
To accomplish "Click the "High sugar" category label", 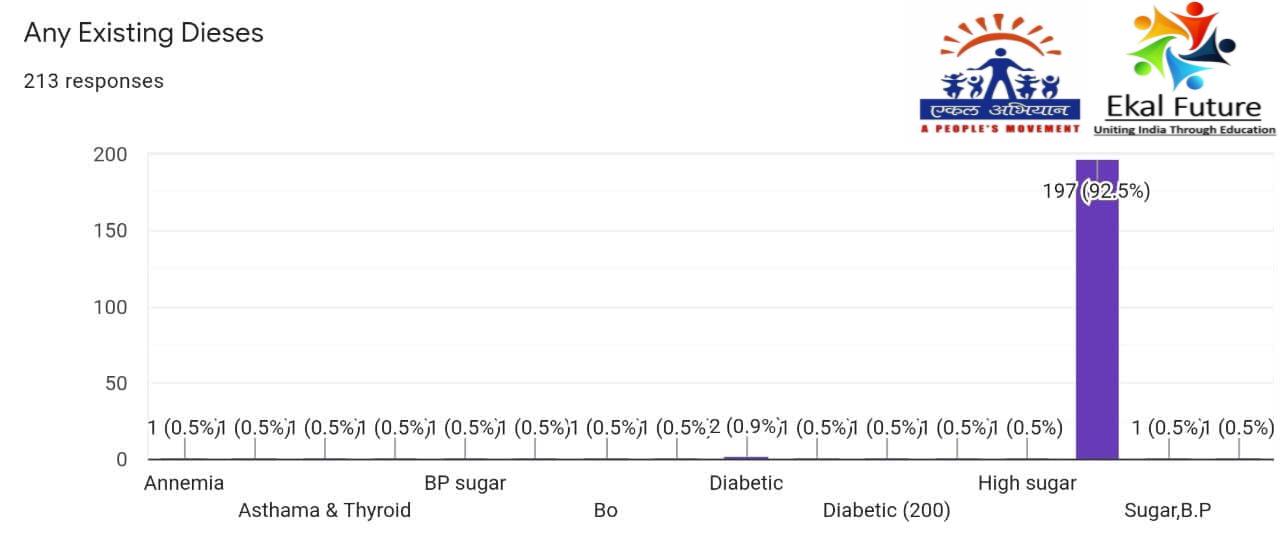I will pyautogui.click(x=1027, y=484).
